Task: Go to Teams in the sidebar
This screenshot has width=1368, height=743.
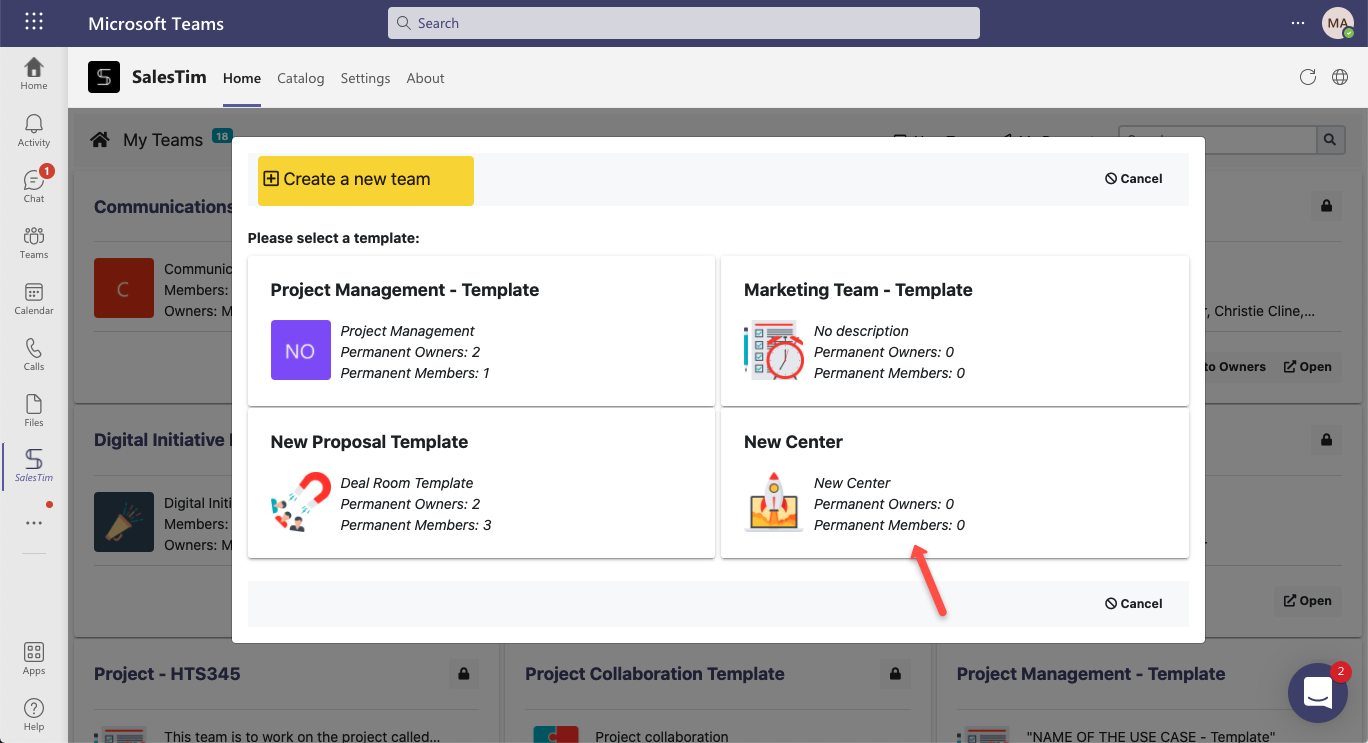Action: click(x=34, y=242)
